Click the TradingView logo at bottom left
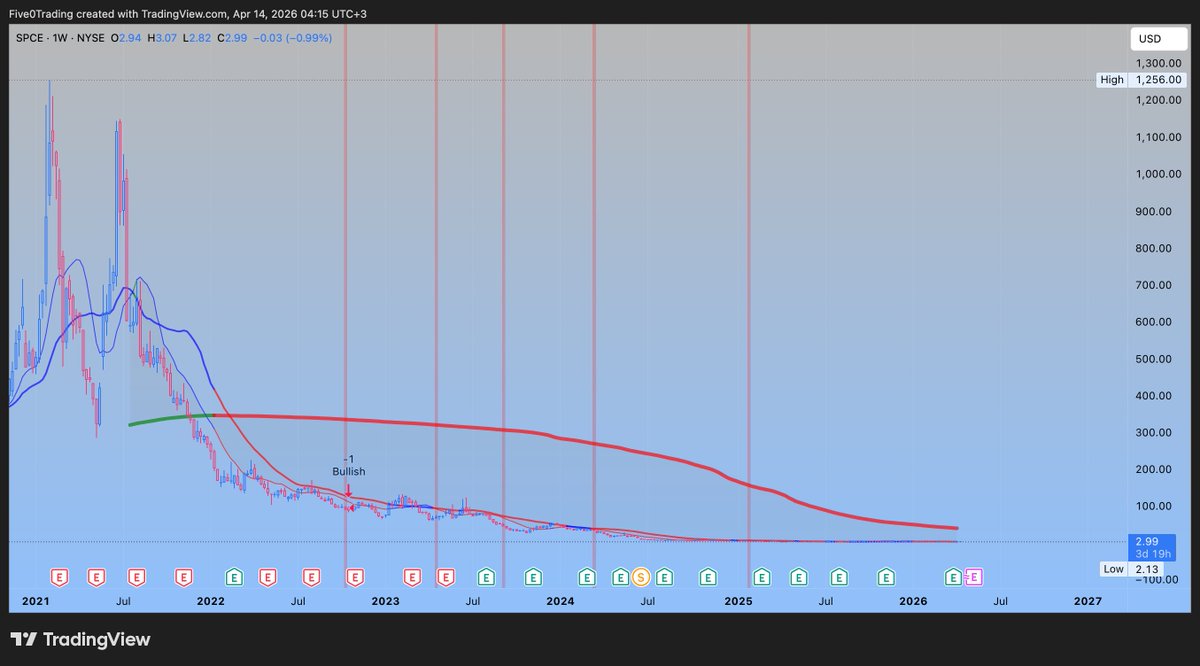 click(79, 639)
